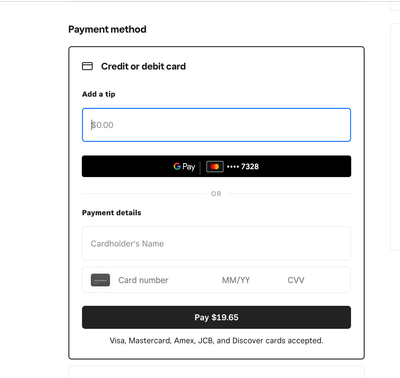Select the Credit or debit card option heading

[x=143, y=66]
